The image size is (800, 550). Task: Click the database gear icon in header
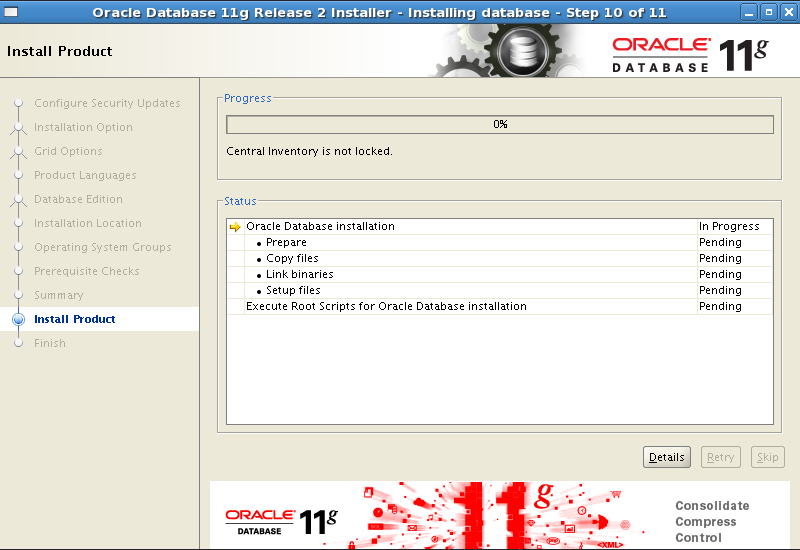point(522,51)
